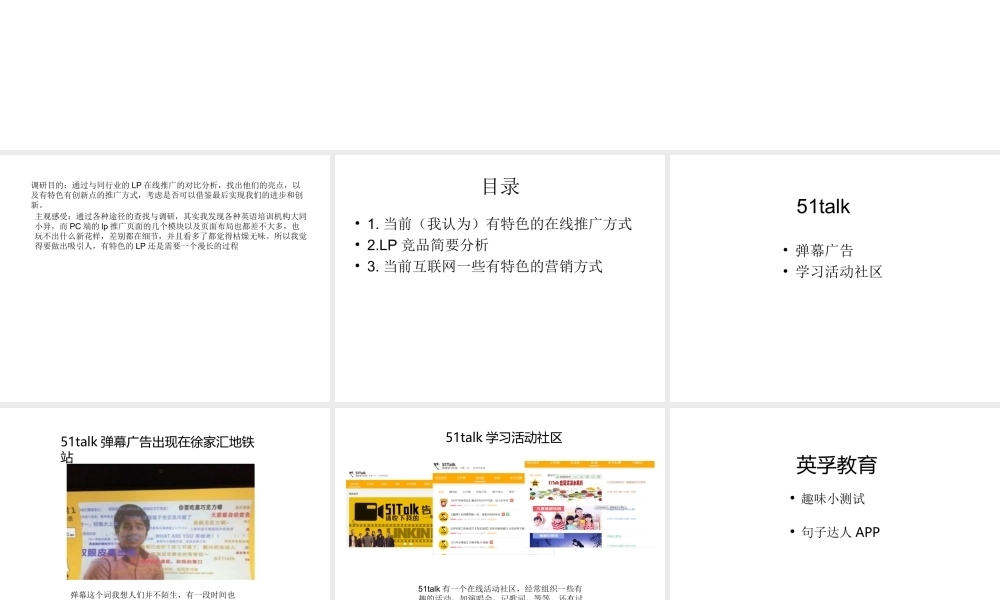
Task: Click the 51Talk logo atop the forum page
Action: pyautogui.click(x=437, y=465)
